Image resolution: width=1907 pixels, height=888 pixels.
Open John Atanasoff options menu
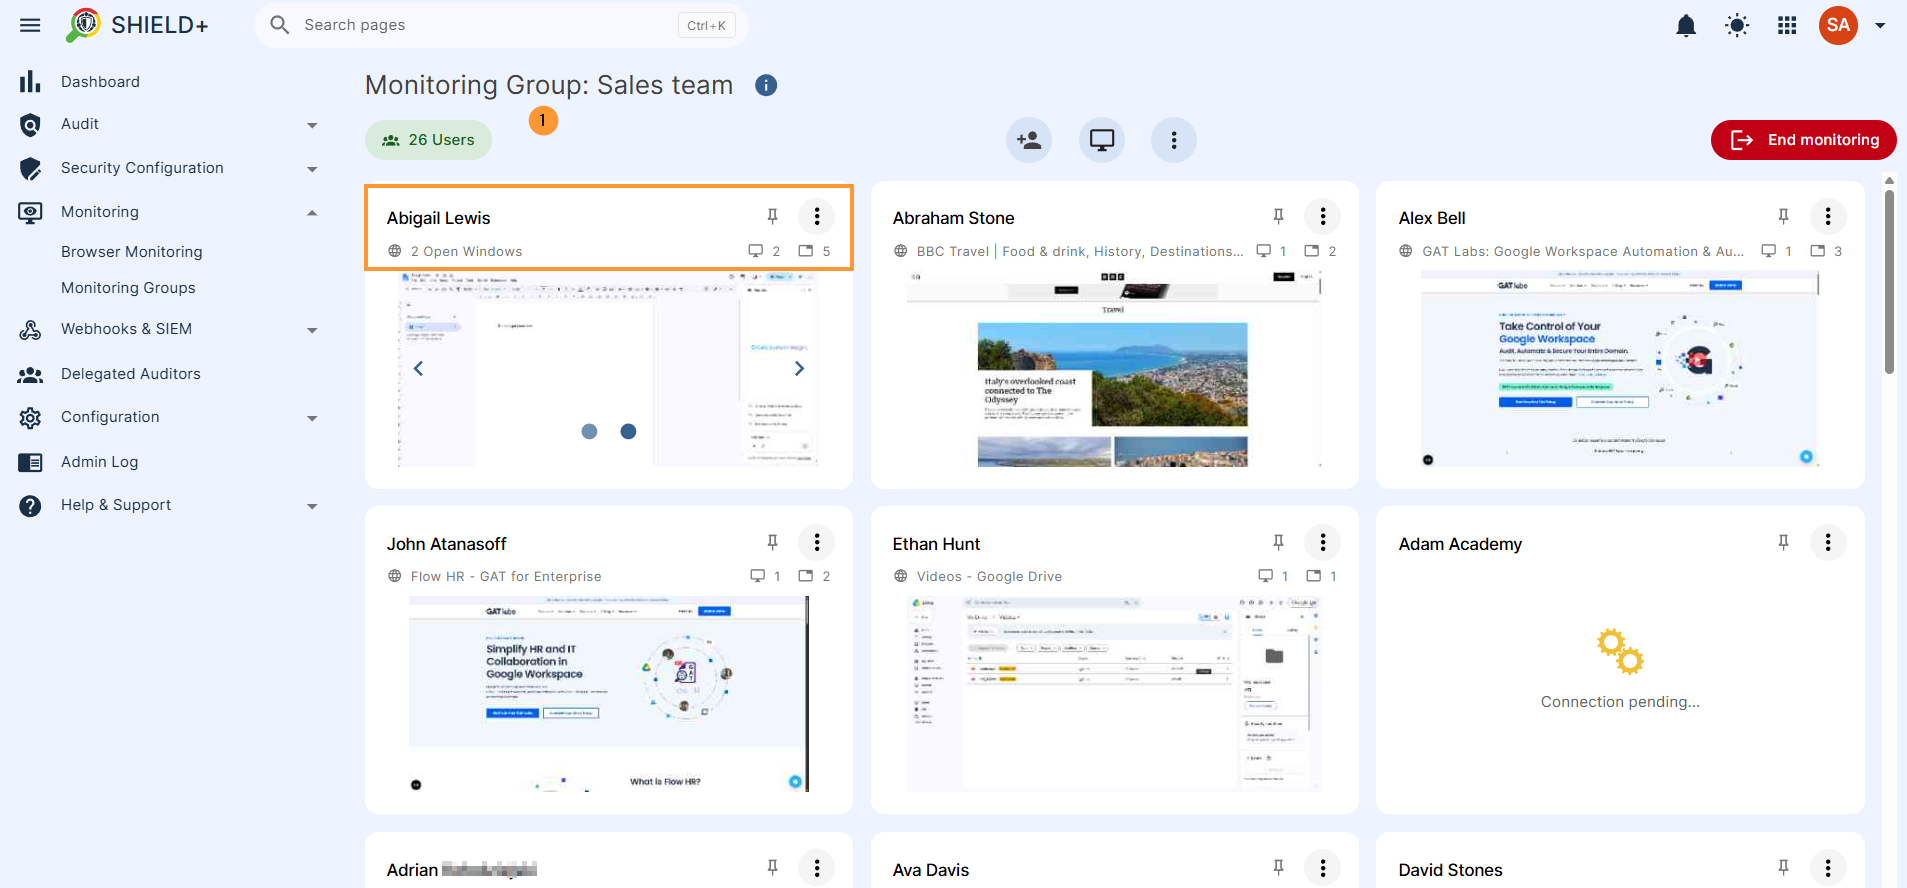pos(817,542)
